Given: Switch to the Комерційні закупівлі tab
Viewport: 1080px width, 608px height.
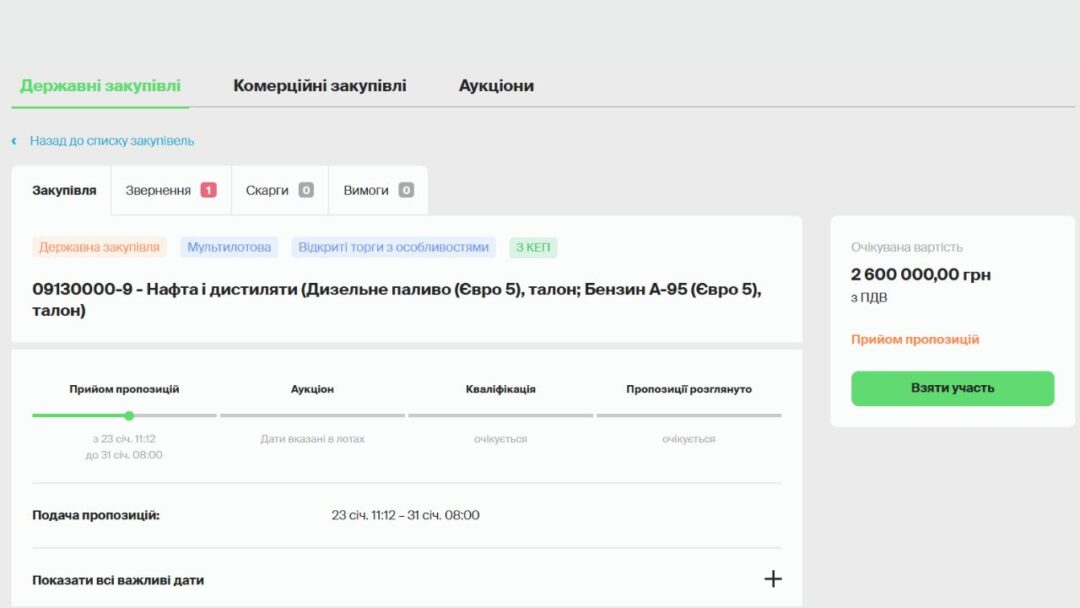Looking at the screenshot, I should tap(320, 85).
